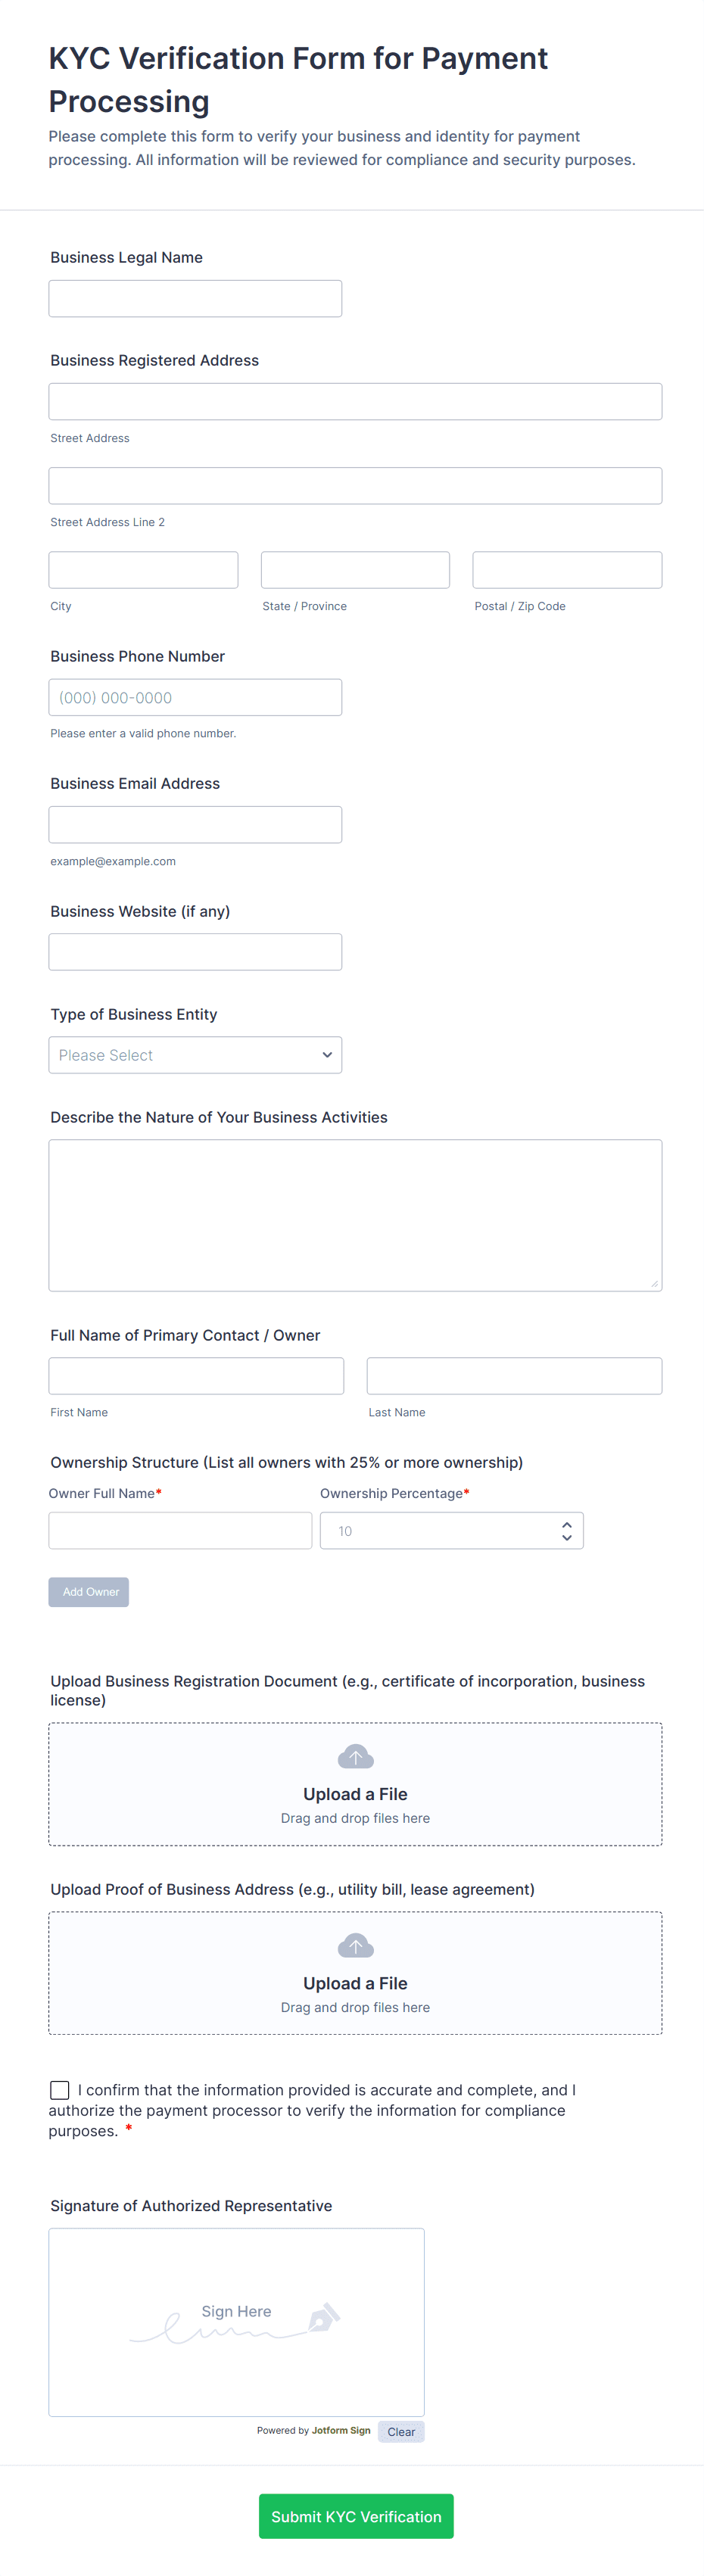Click cloud upload icon for Business Registration Document
This screenshot has height=2576, width=704.
click(355, 1757)
